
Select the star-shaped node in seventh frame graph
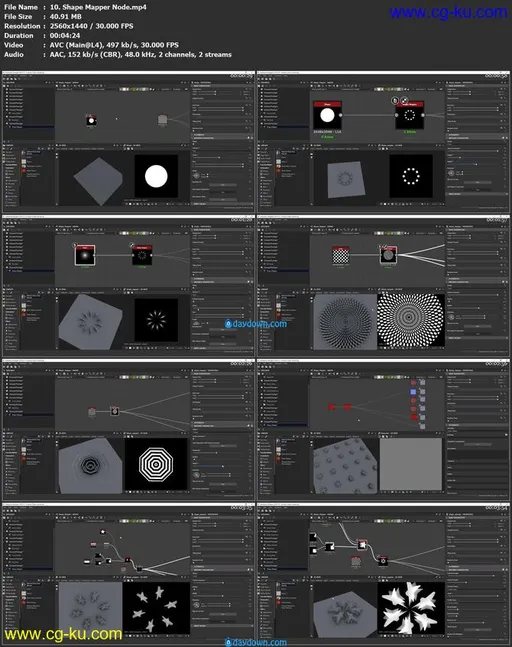[x=103, y=531]
